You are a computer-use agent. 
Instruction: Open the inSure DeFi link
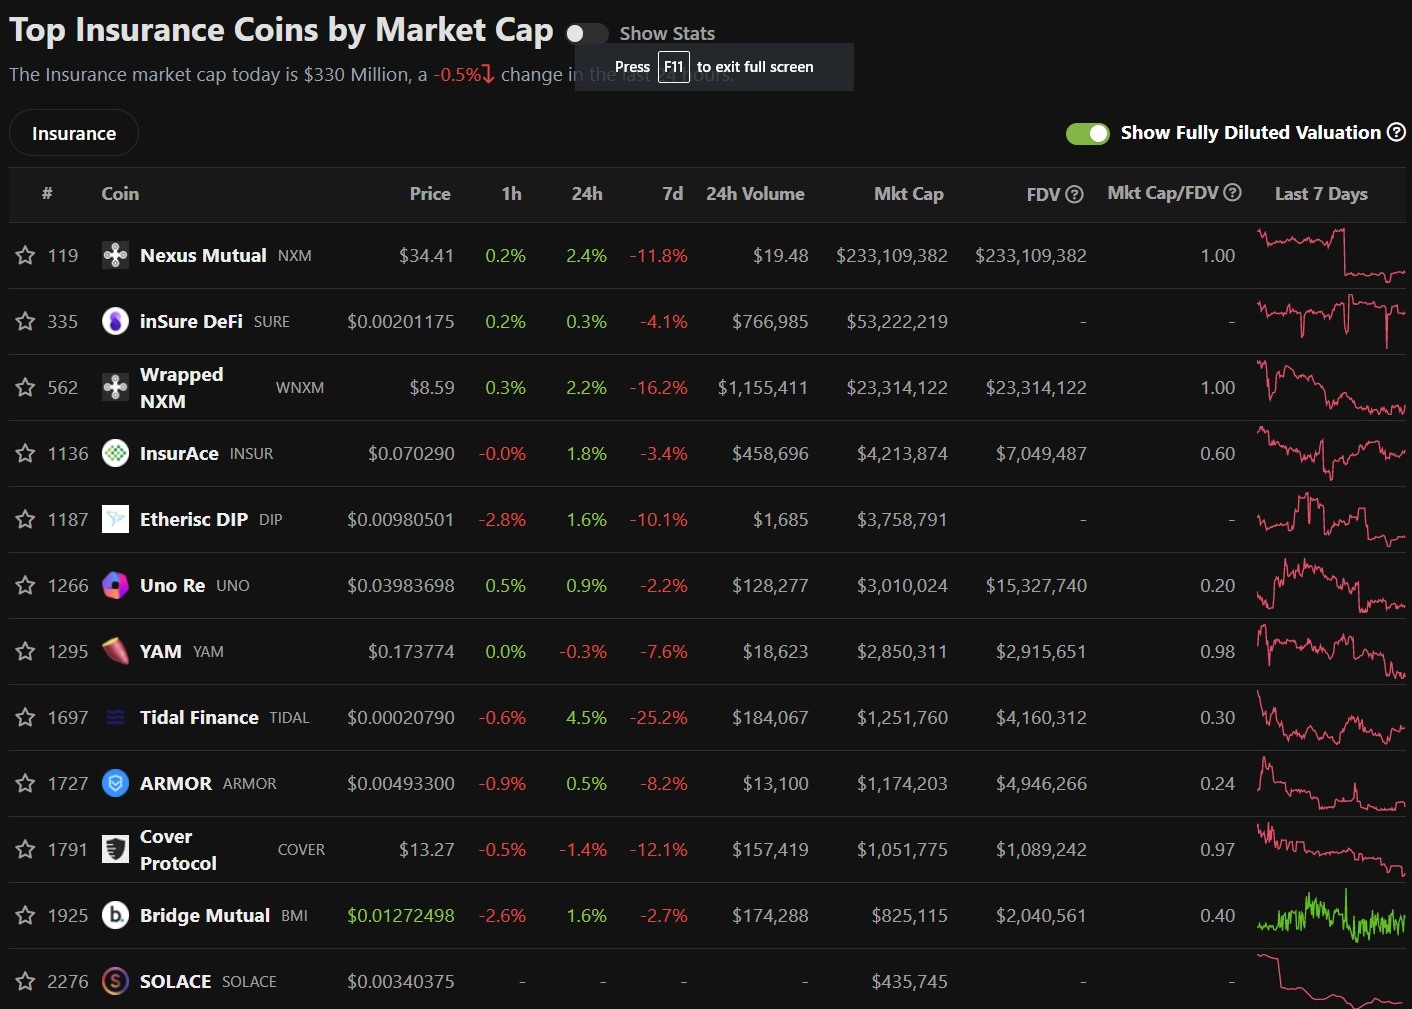(191, 322)
